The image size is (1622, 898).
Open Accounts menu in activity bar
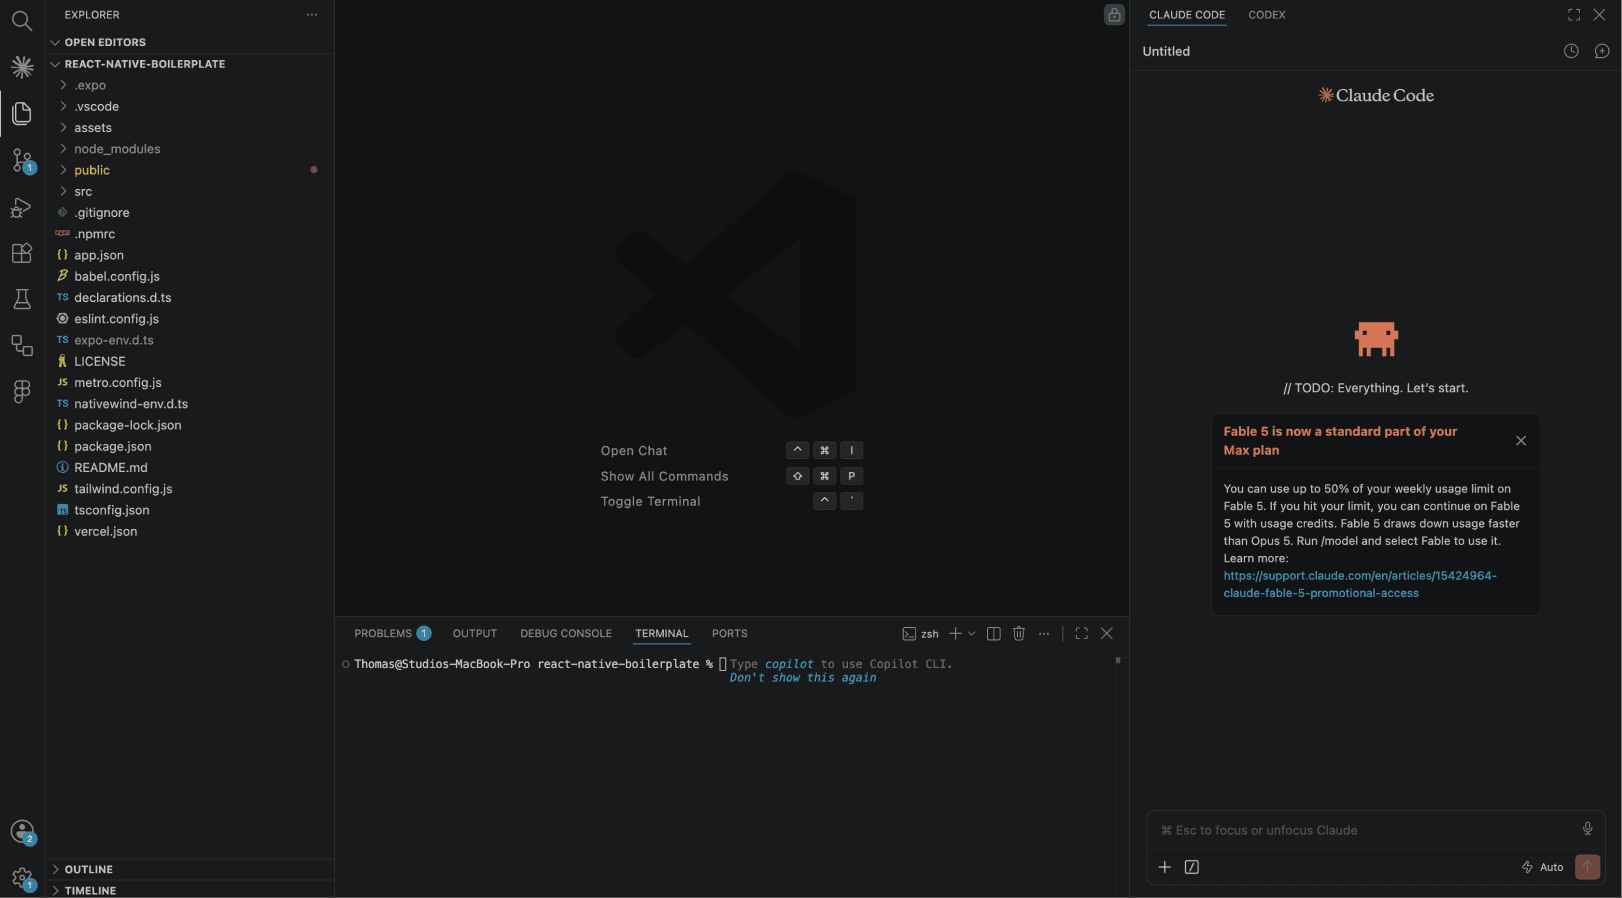click(22, 832)
